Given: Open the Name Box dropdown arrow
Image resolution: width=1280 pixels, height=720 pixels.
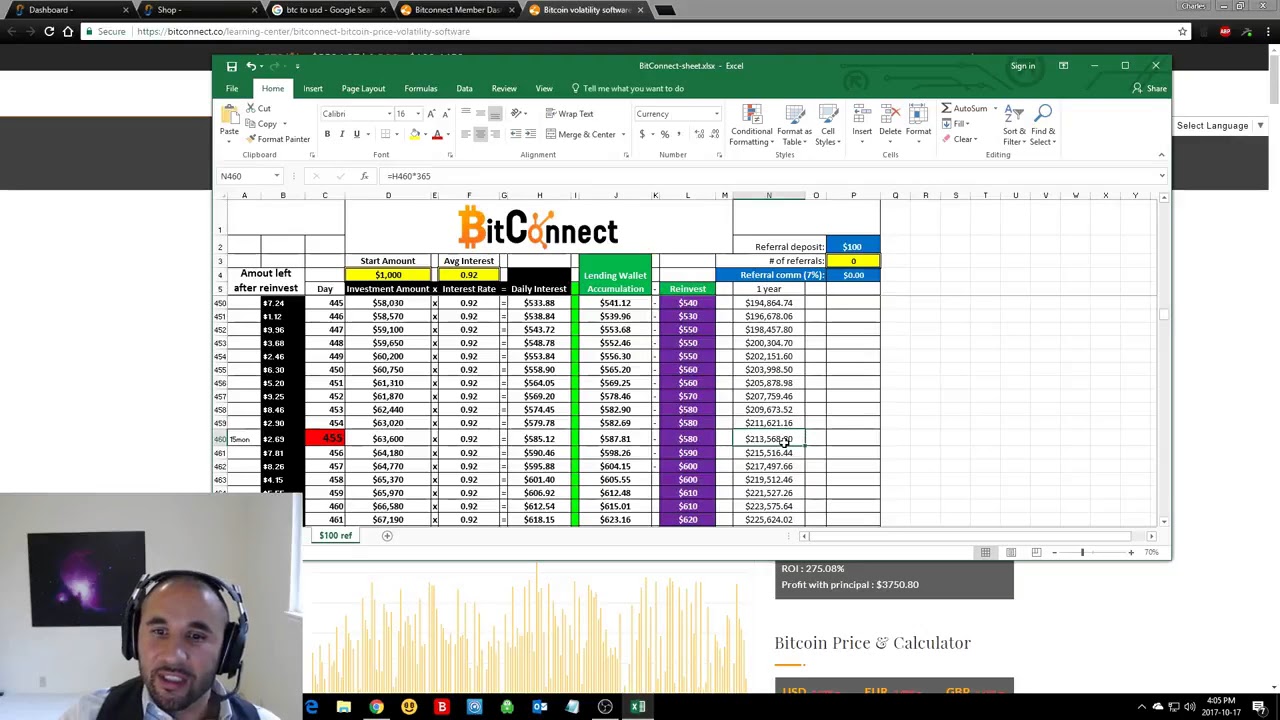Looking at the screenshot, I should [x=276, y=176].
